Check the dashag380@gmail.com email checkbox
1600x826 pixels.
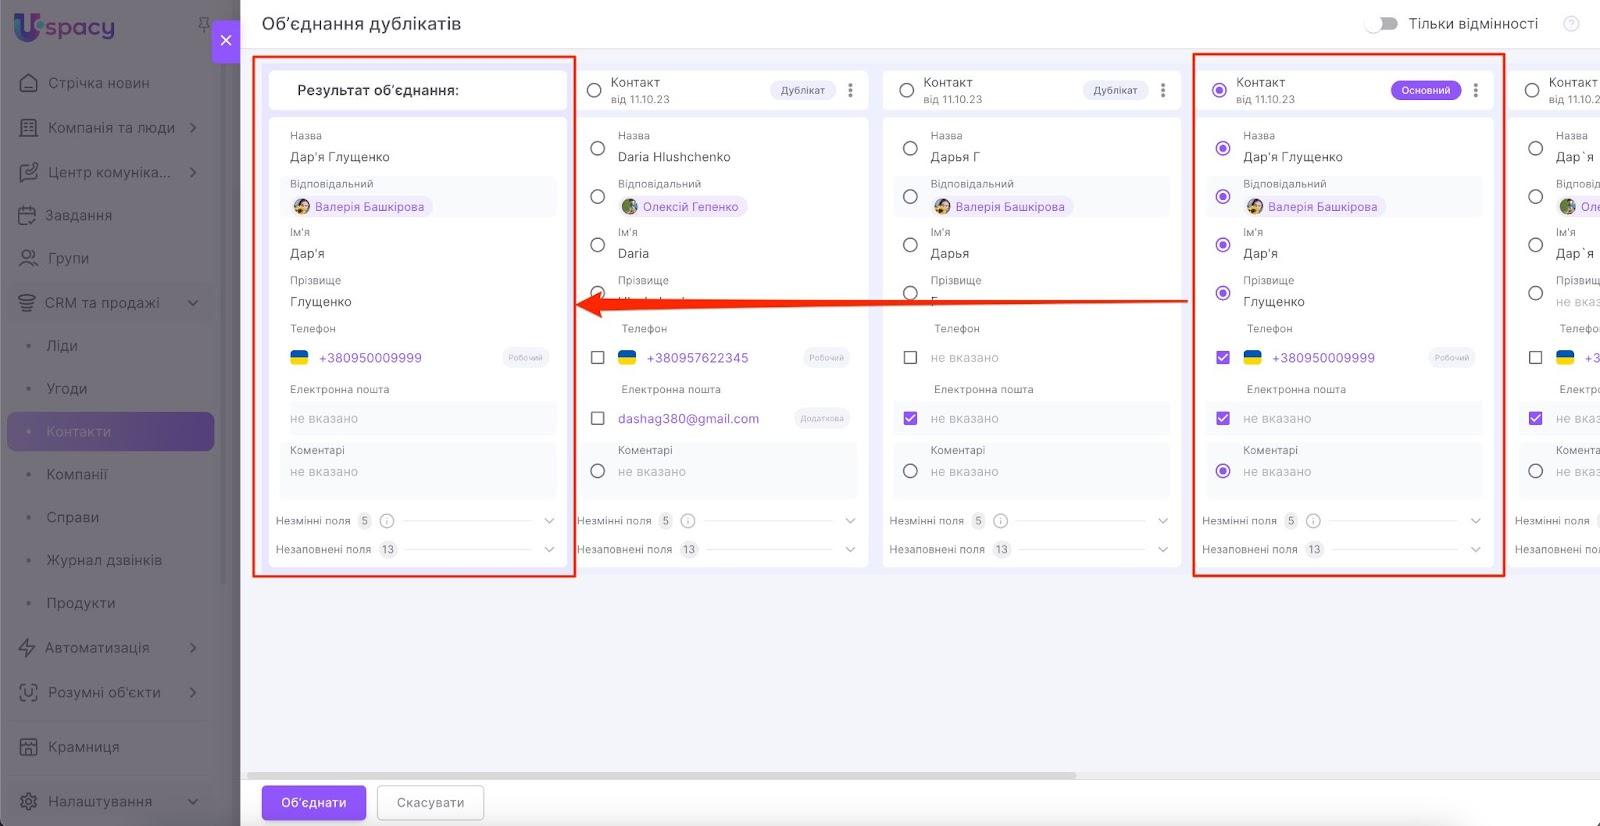click(x=597, y=419)
